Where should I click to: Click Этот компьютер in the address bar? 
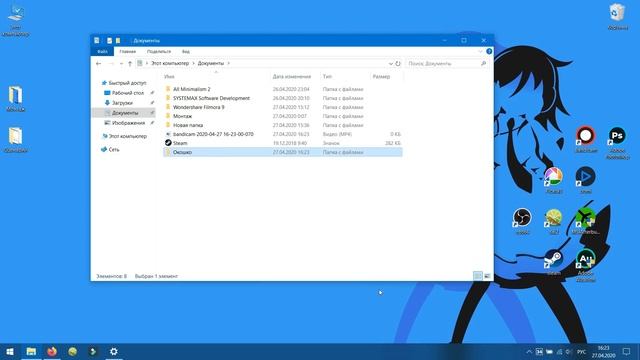pyautogui.click(x=170, y=63)
